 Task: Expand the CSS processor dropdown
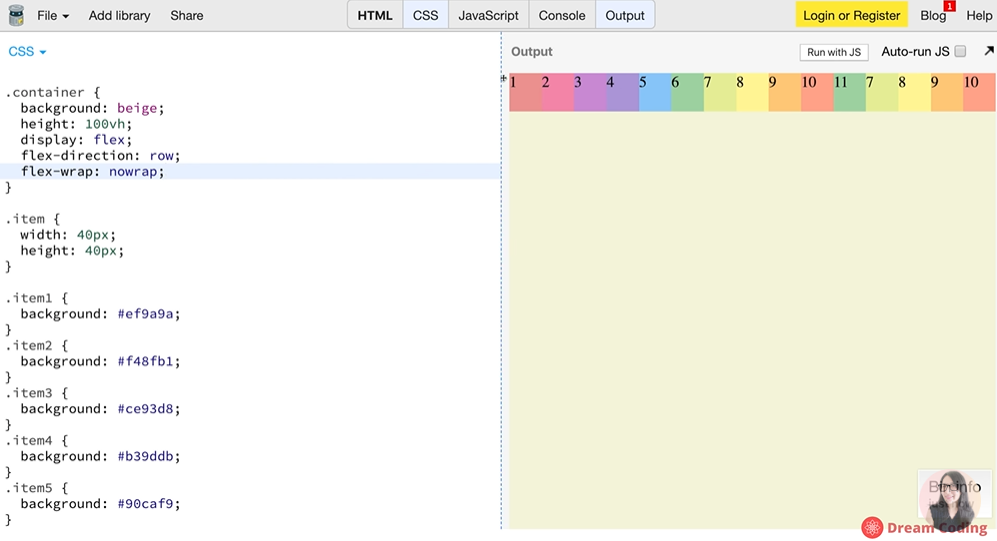27,51
